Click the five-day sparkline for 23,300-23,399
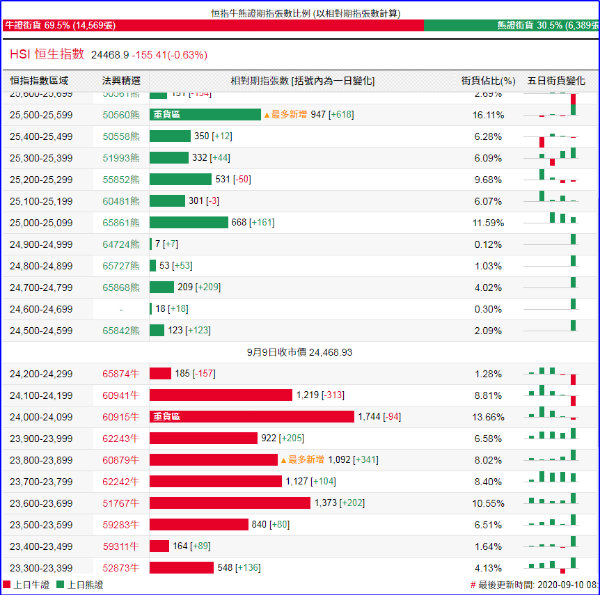Viewport: 600px width, 595px height. [x=551, y=566]
